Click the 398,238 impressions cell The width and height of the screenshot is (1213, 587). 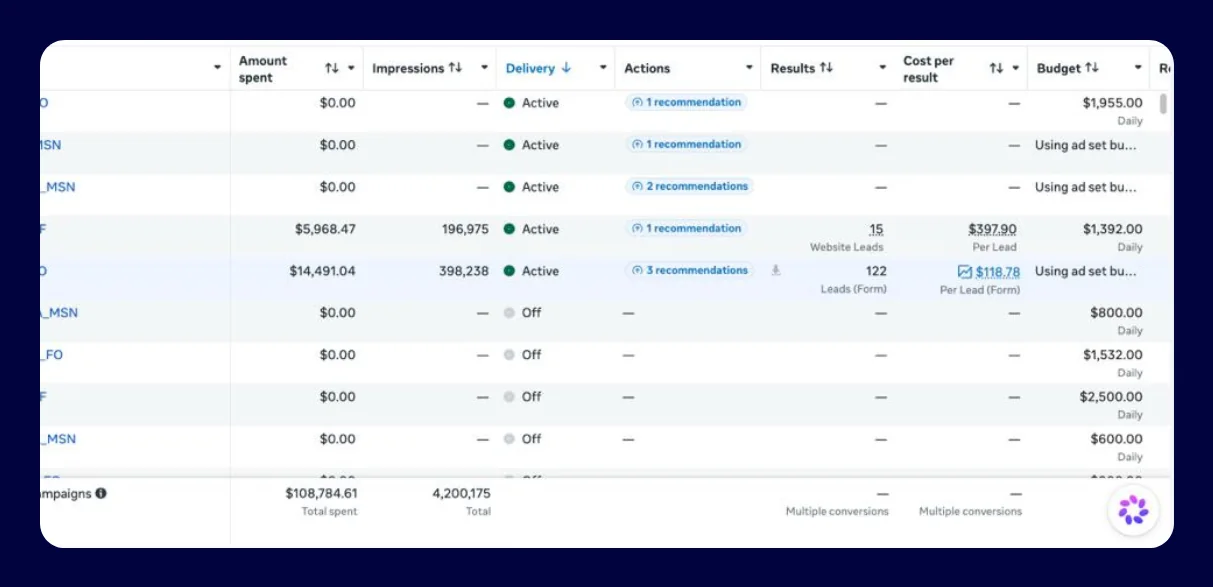click(465, 271)
